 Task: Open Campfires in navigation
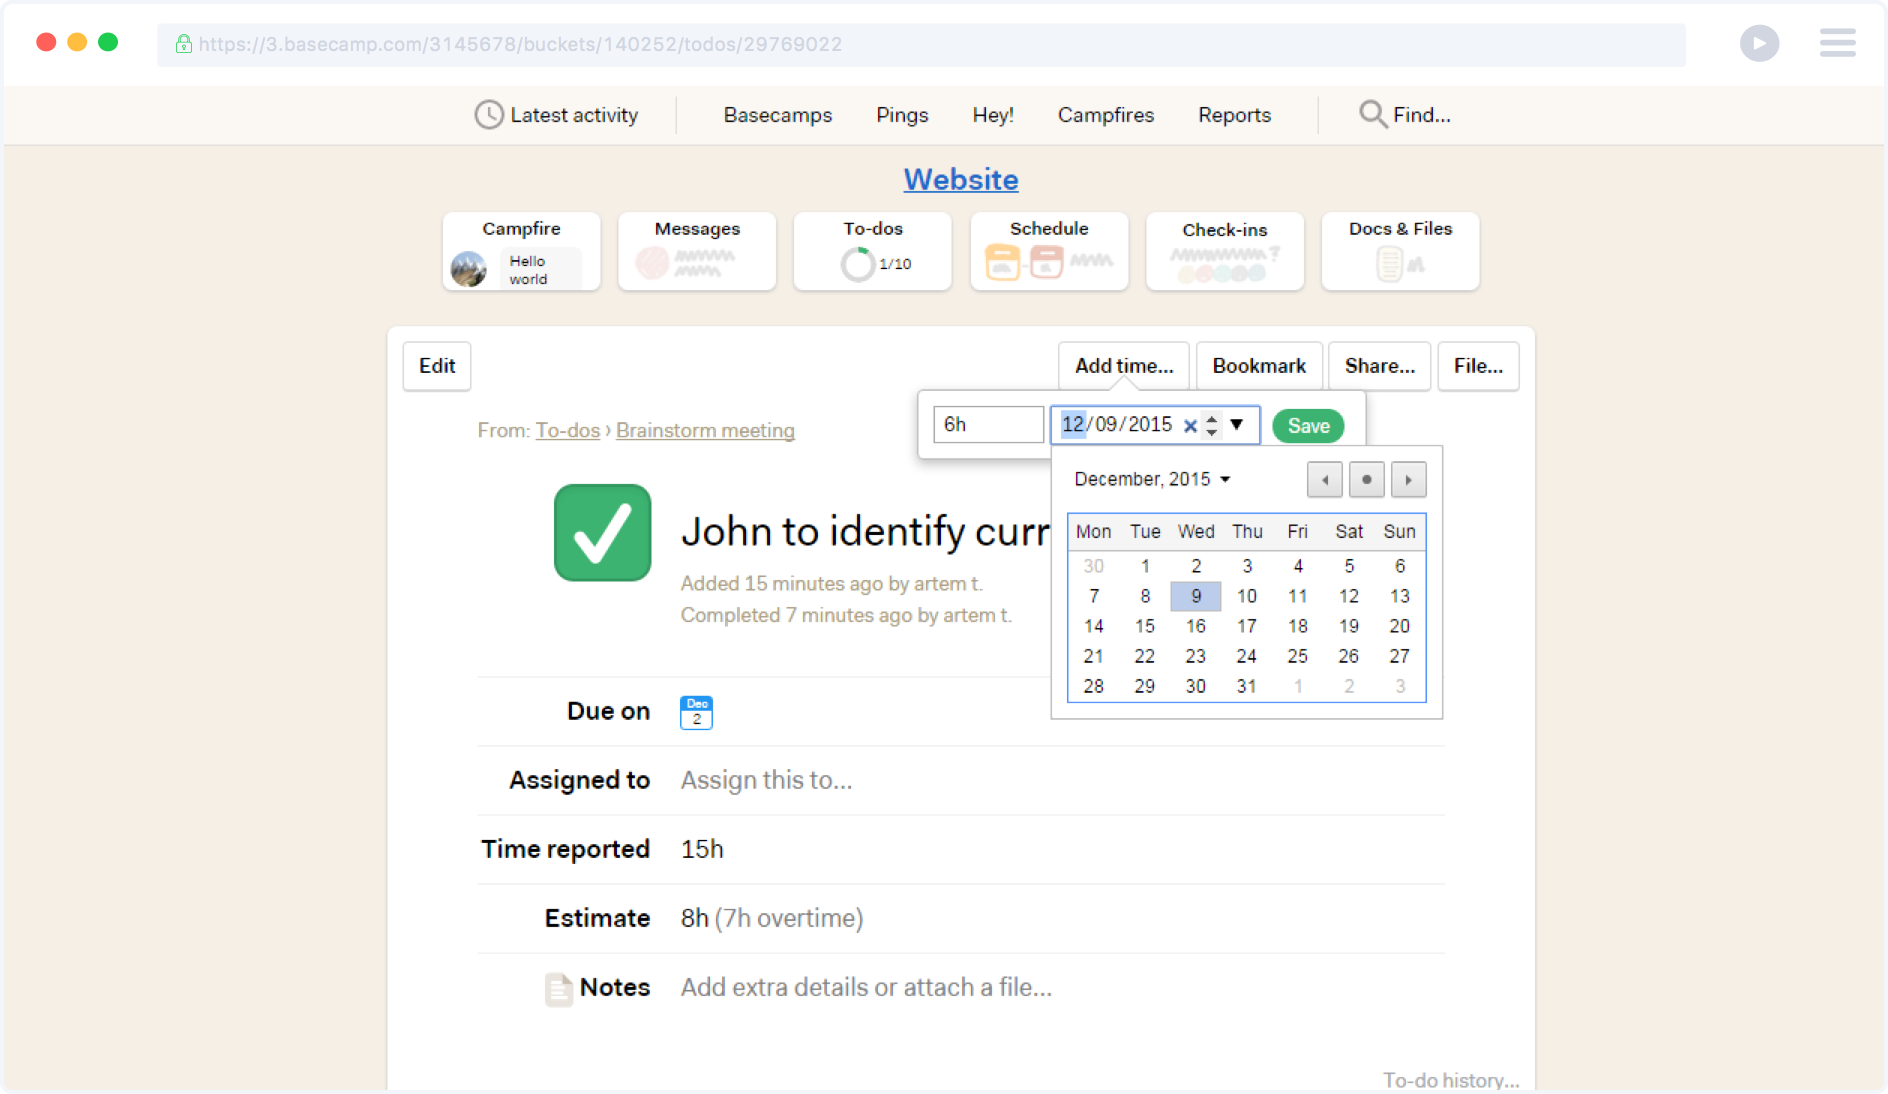pos(1106,115)
